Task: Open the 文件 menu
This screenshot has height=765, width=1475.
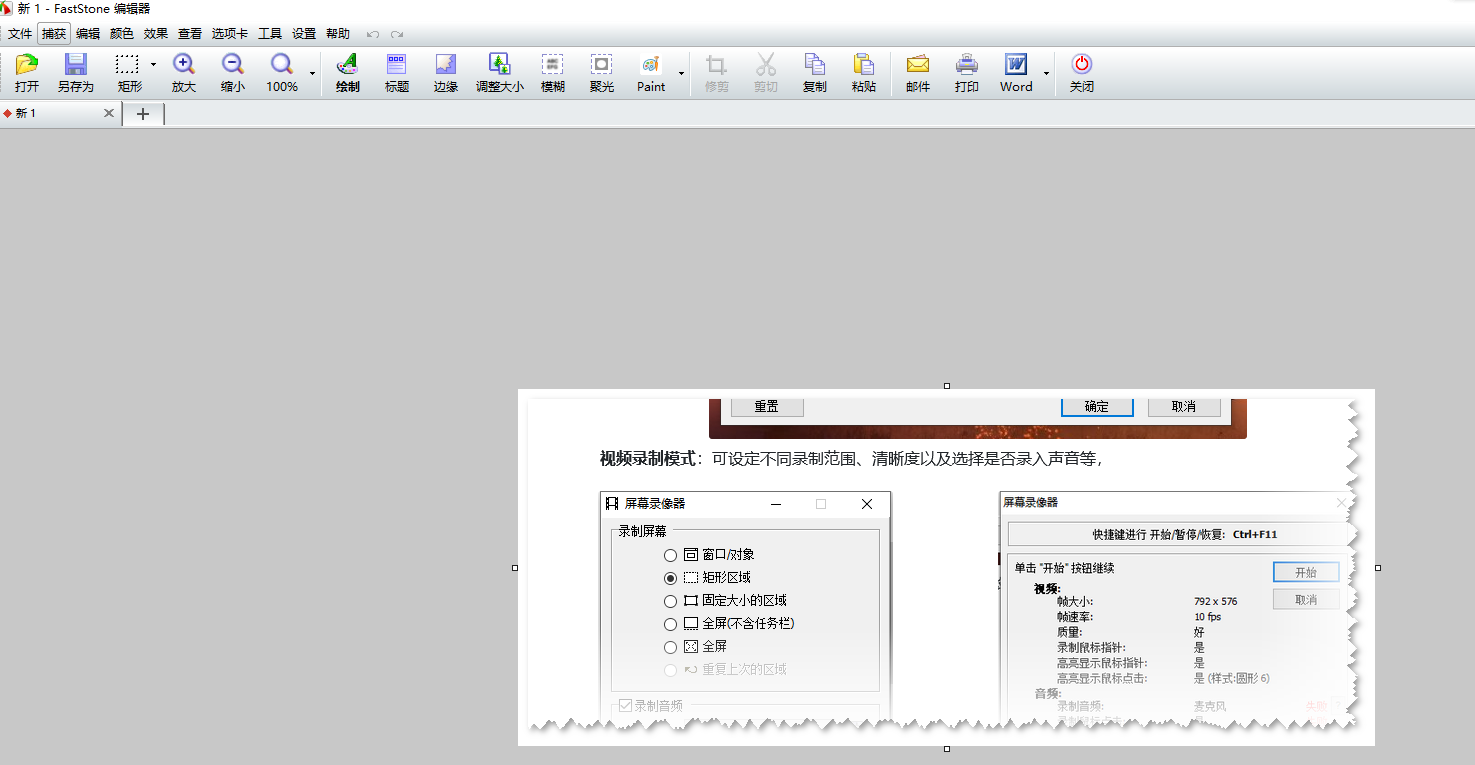Action: pos(20,33)
